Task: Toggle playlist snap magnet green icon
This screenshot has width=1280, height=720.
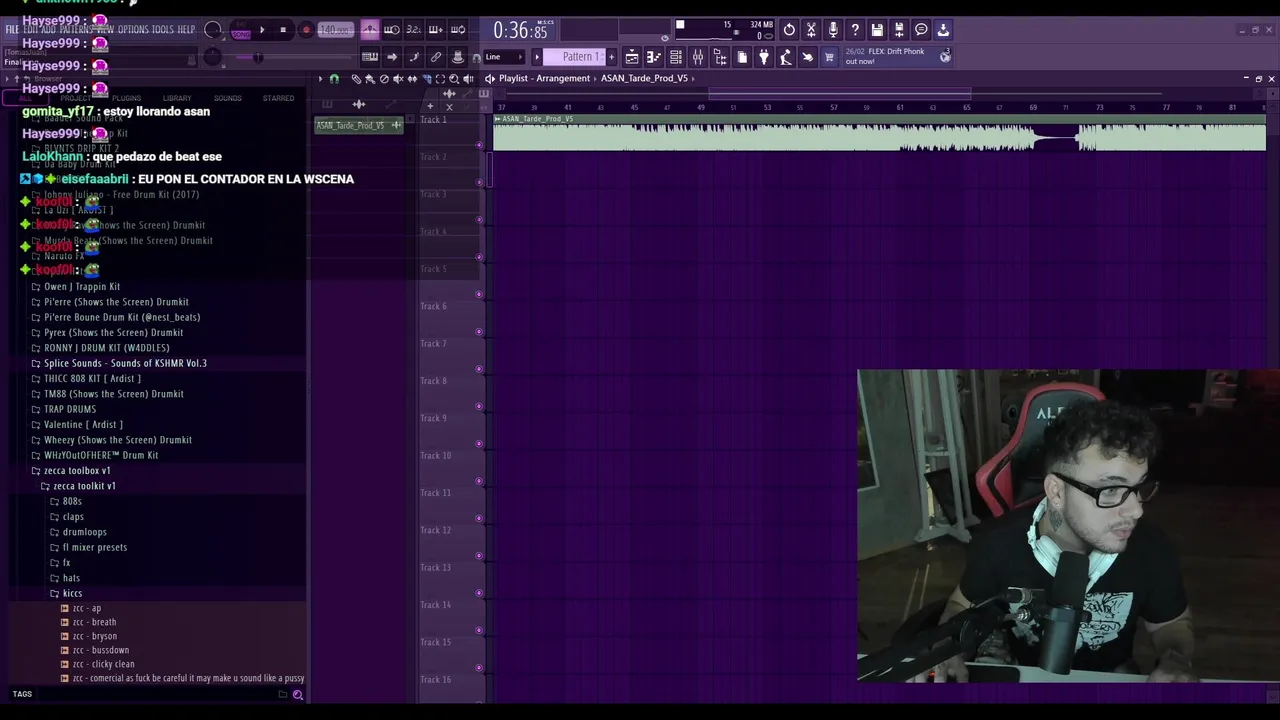Action: coord(334,79)
